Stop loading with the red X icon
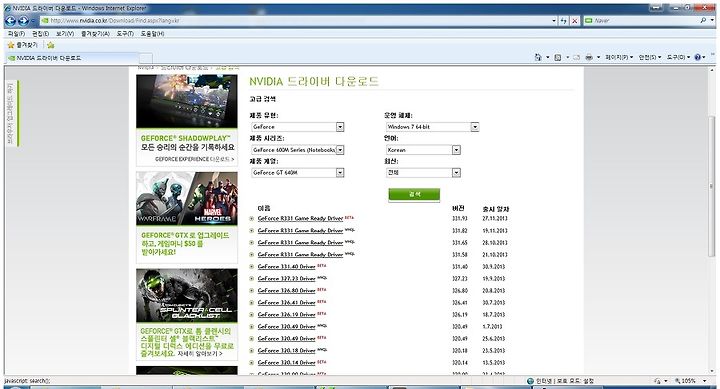This screenshot has width=720, height=389. [x=574, y=21]
